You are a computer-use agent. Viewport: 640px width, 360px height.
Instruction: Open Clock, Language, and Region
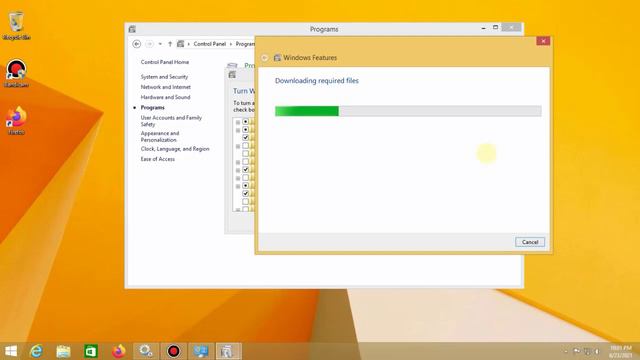(175, 149)
